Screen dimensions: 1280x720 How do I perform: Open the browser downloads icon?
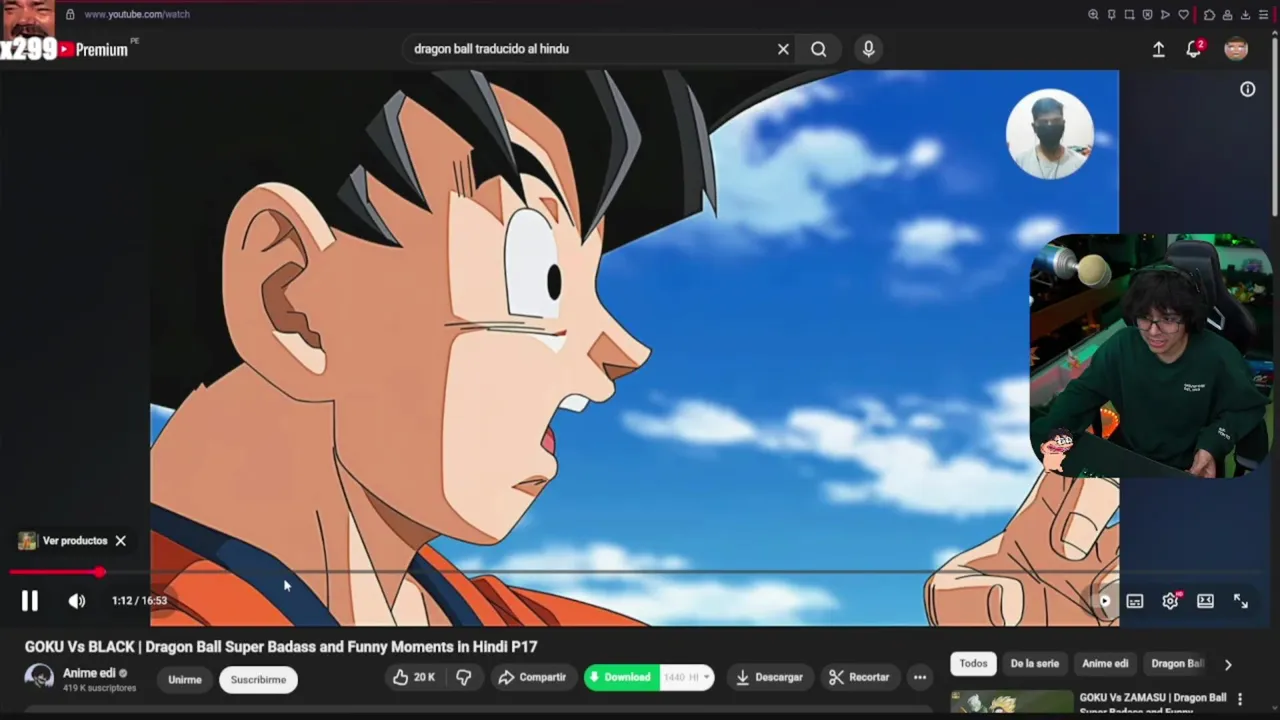(x=1245, y=15)
